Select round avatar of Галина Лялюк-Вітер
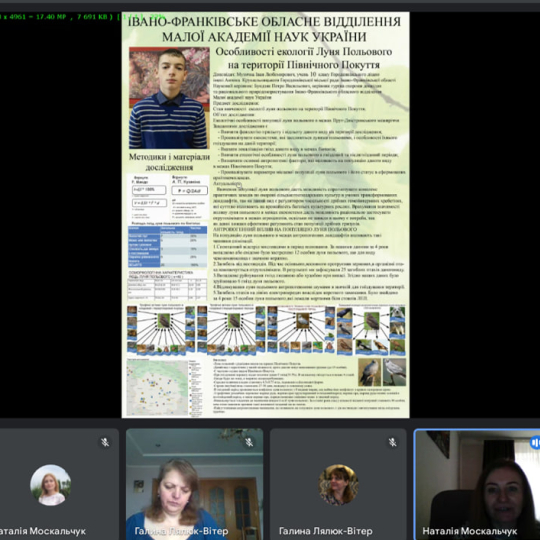 click(338, 485)
